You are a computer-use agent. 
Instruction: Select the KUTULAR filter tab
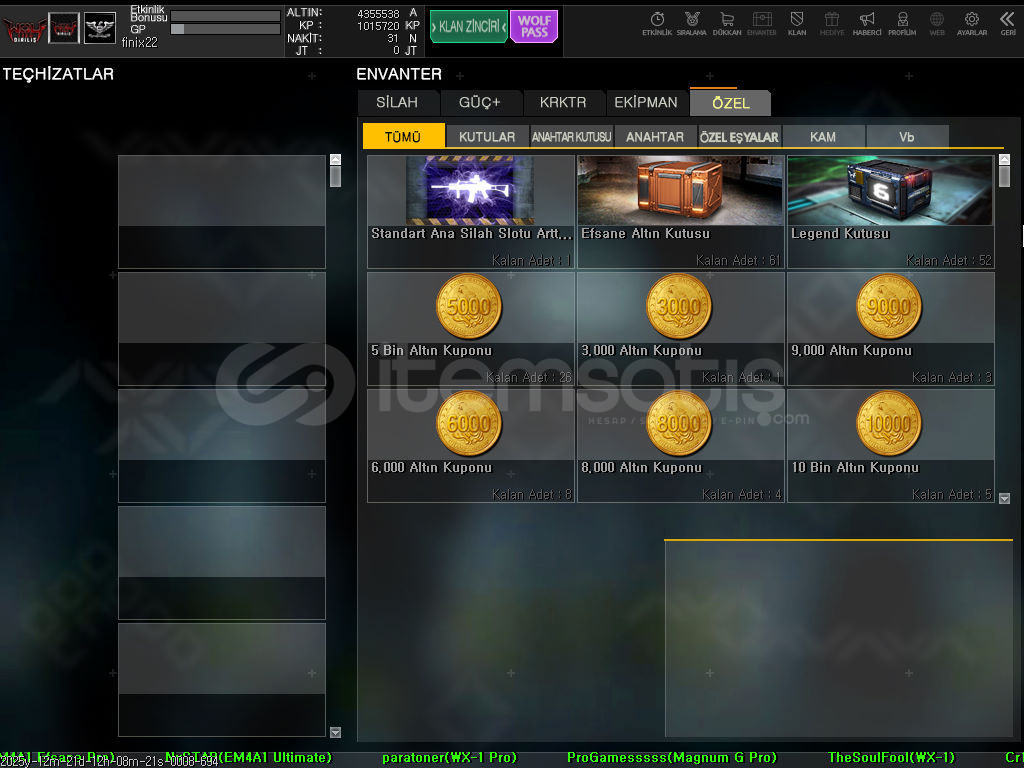[x=487, y=137]
